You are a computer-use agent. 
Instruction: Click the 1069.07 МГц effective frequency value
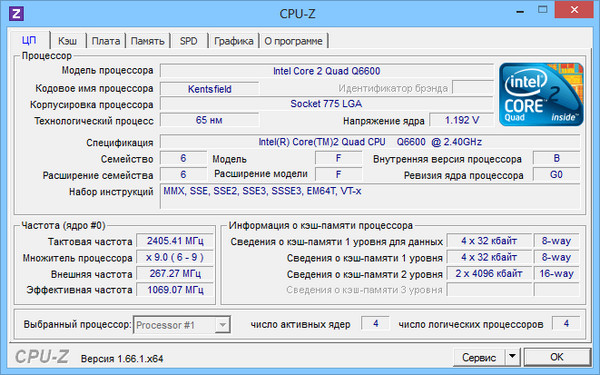coord(175,290)
